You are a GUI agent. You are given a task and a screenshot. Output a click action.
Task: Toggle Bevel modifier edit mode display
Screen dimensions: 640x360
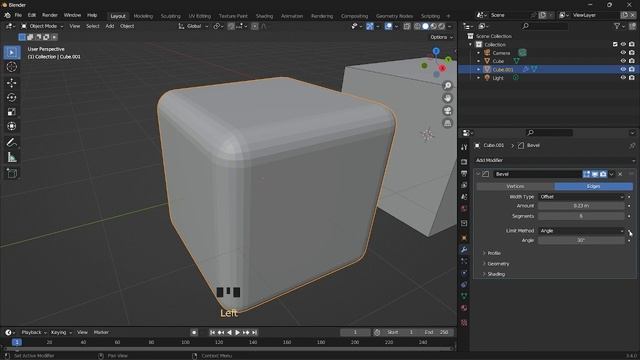tap(586, 174)
